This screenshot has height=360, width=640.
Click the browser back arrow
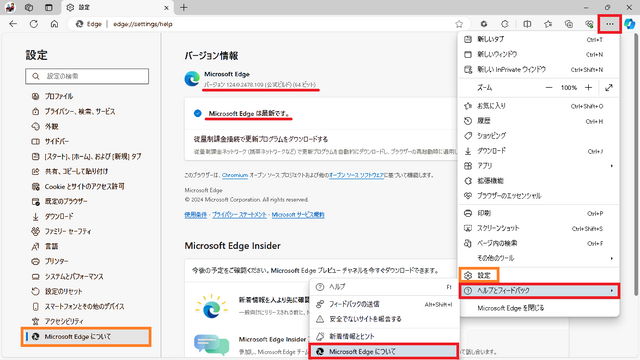pyautogui.click(x=13, y=24)
